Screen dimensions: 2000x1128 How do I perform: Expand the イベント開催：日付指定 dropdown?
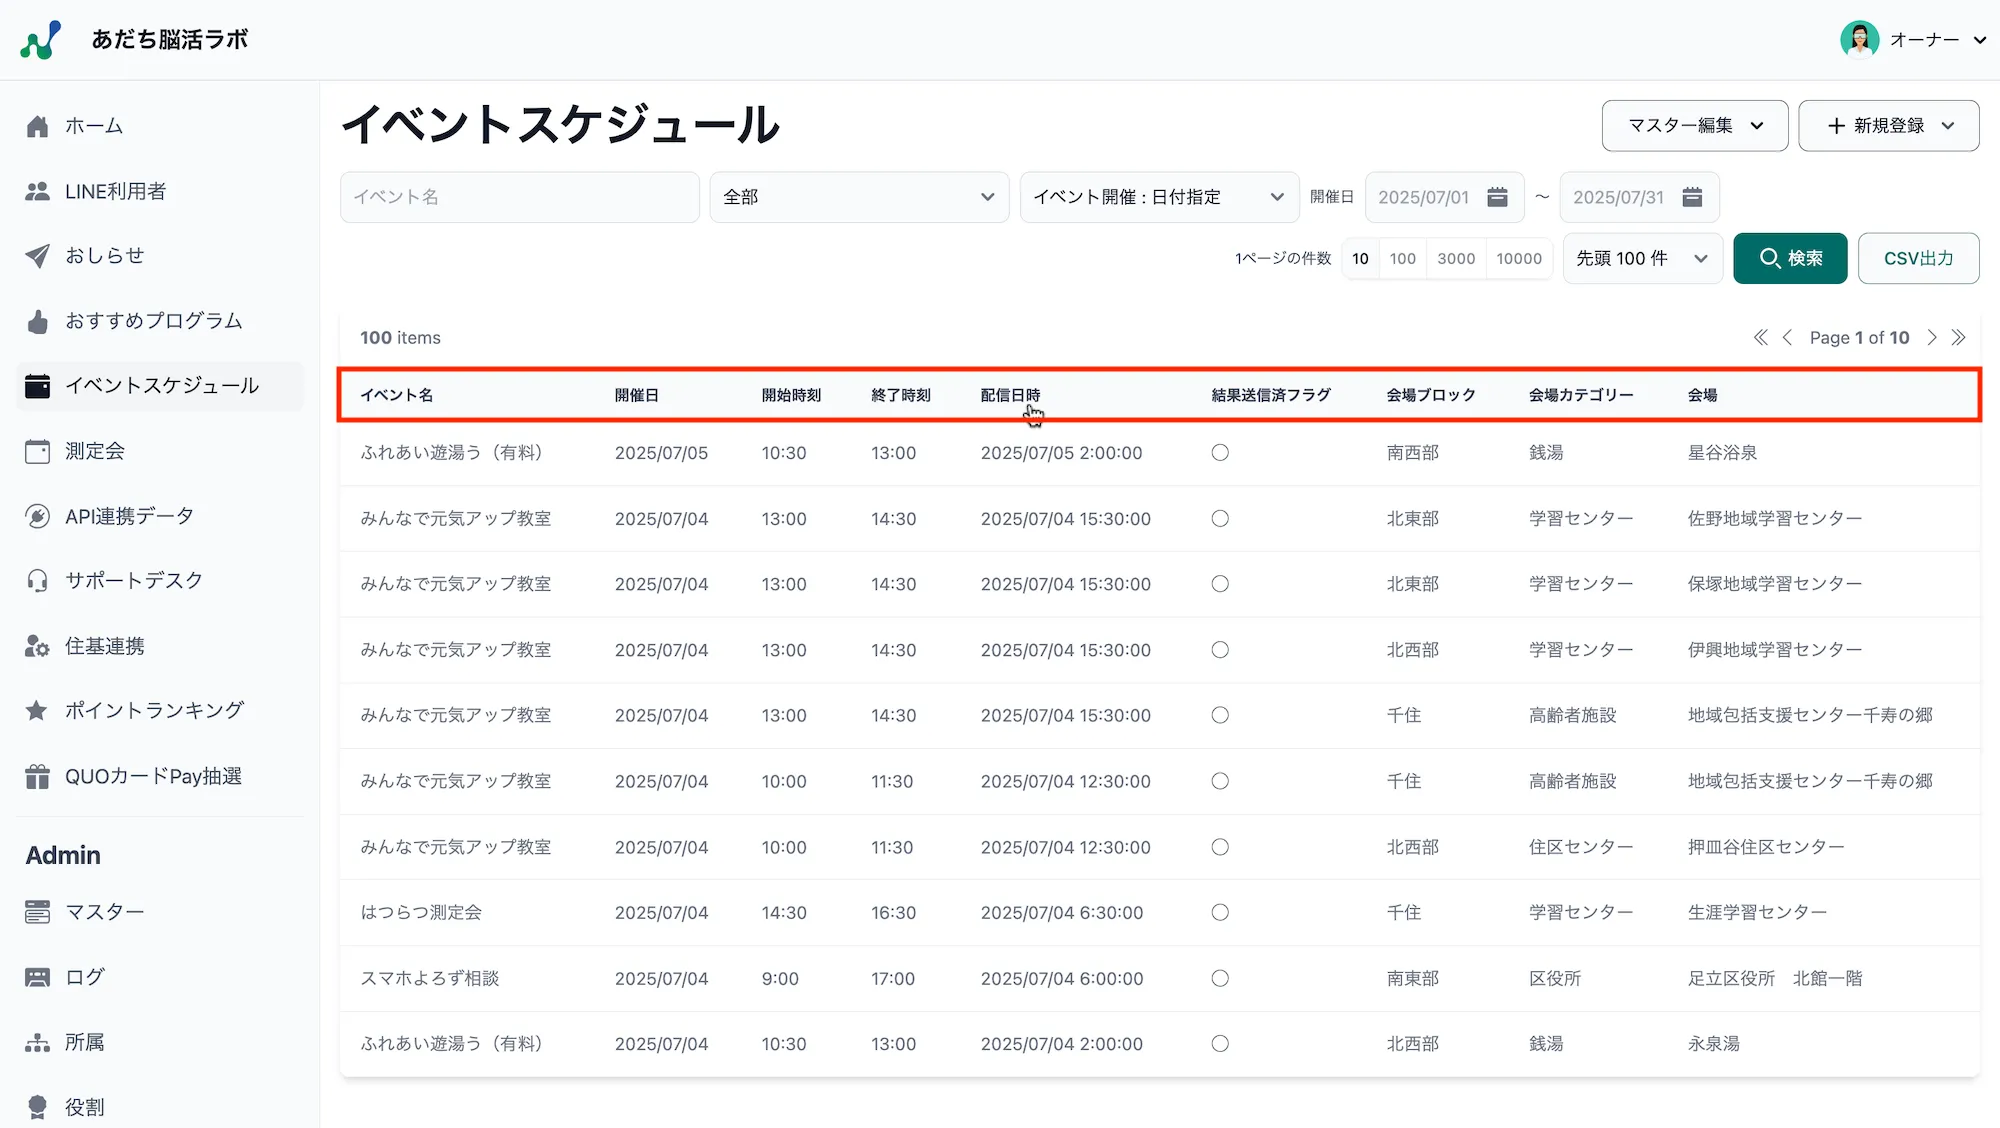pyautogui.click(x=1159, y=197)
